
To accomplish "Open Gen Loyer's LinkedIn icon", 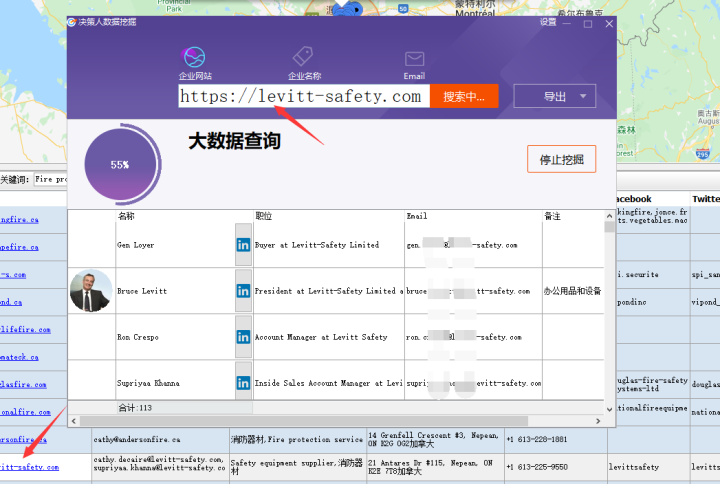I will point(243,245).
